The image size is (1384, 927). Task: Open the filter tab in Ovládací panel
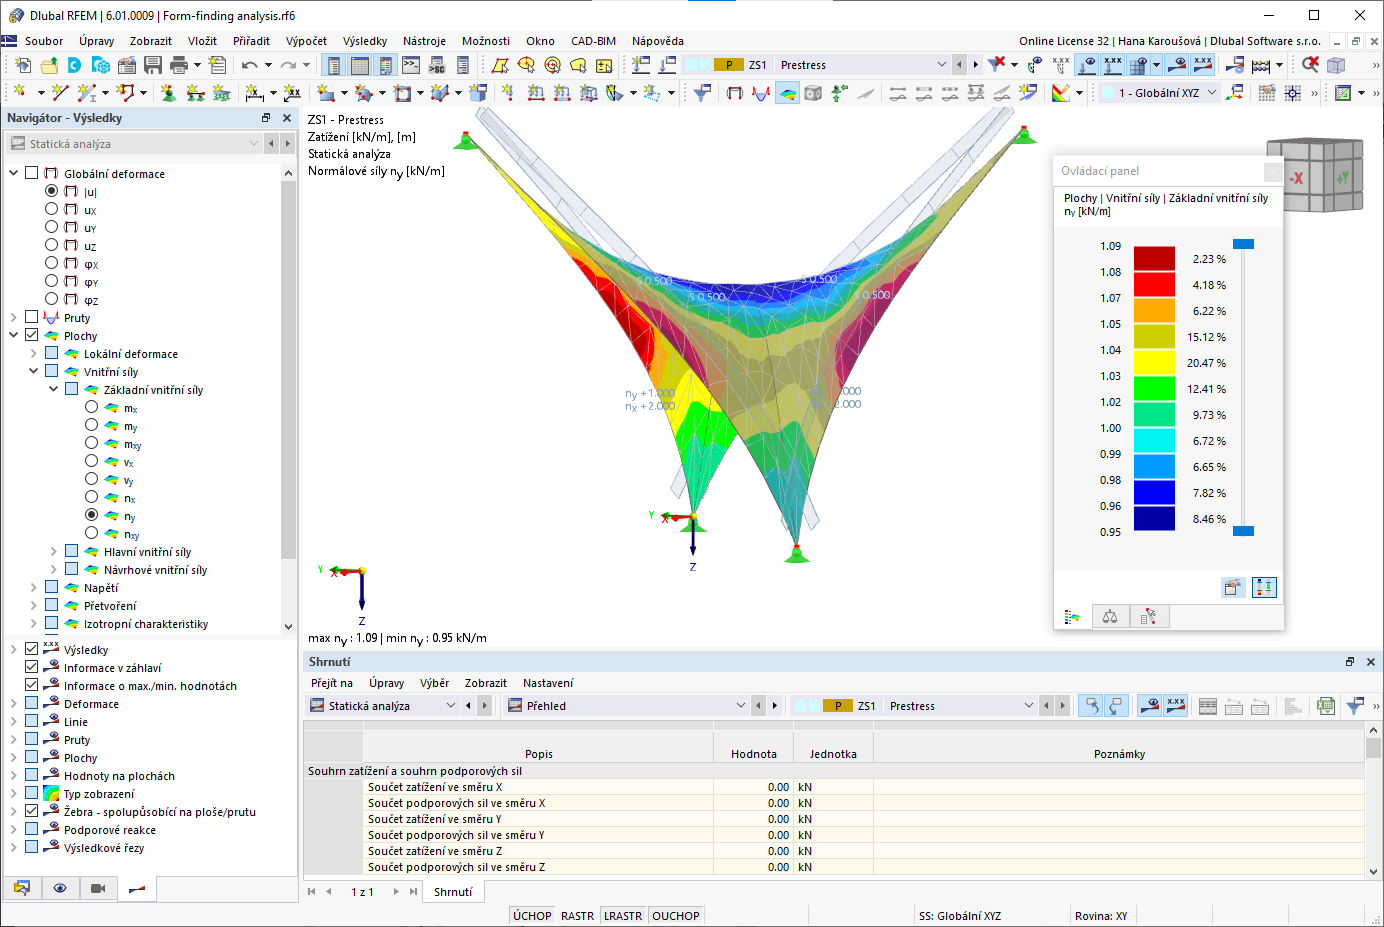(x=1149, y=617)
